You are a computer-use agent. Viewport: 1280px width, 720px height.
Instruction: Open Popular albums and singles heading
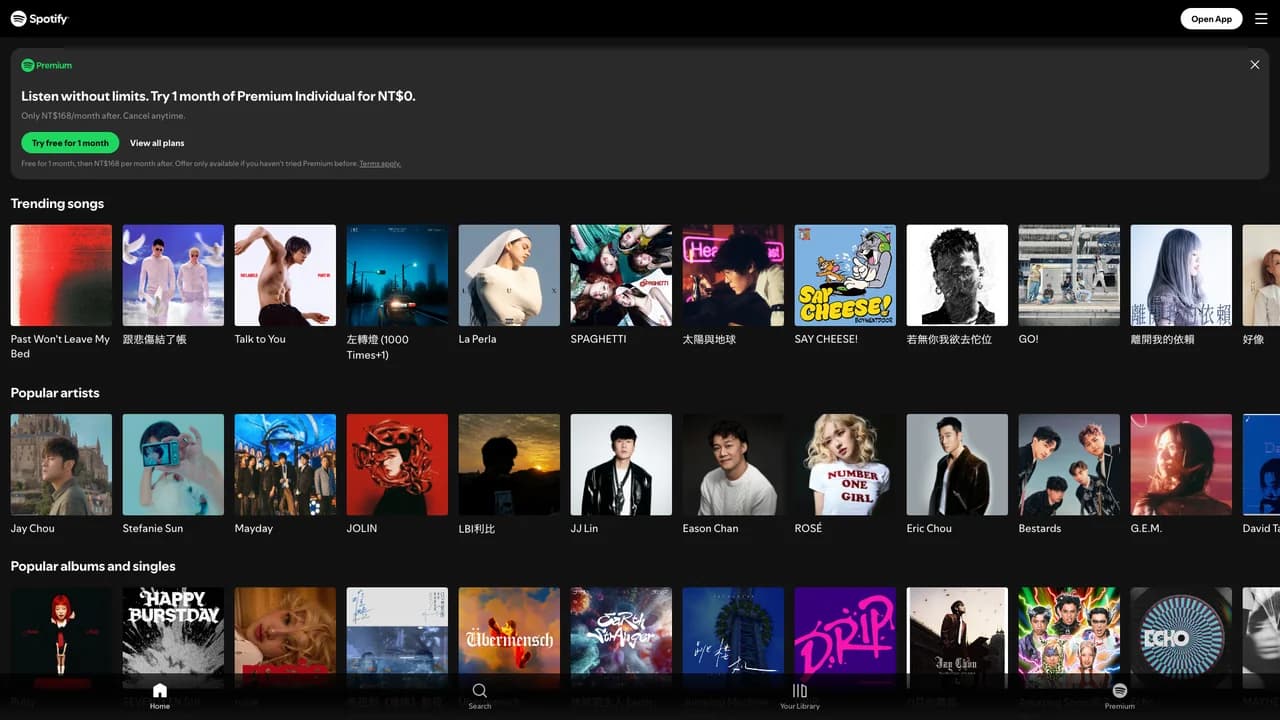[x=93, y=566]
